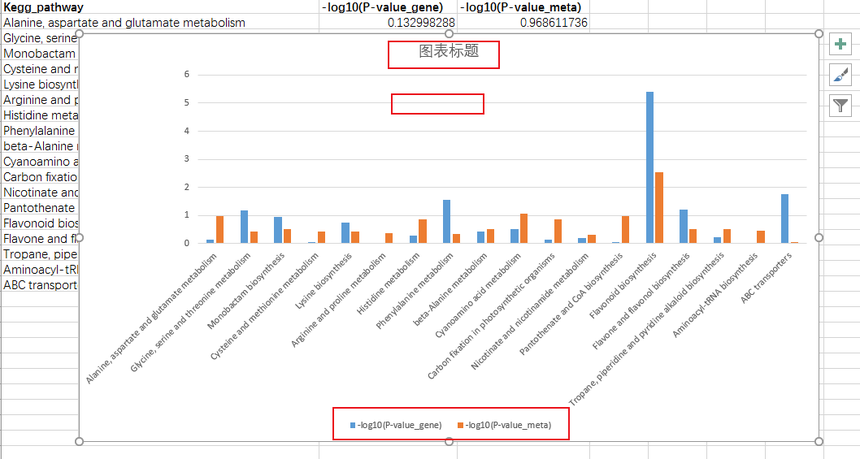Click the chart's top-right resize handle

coord(819,33)
